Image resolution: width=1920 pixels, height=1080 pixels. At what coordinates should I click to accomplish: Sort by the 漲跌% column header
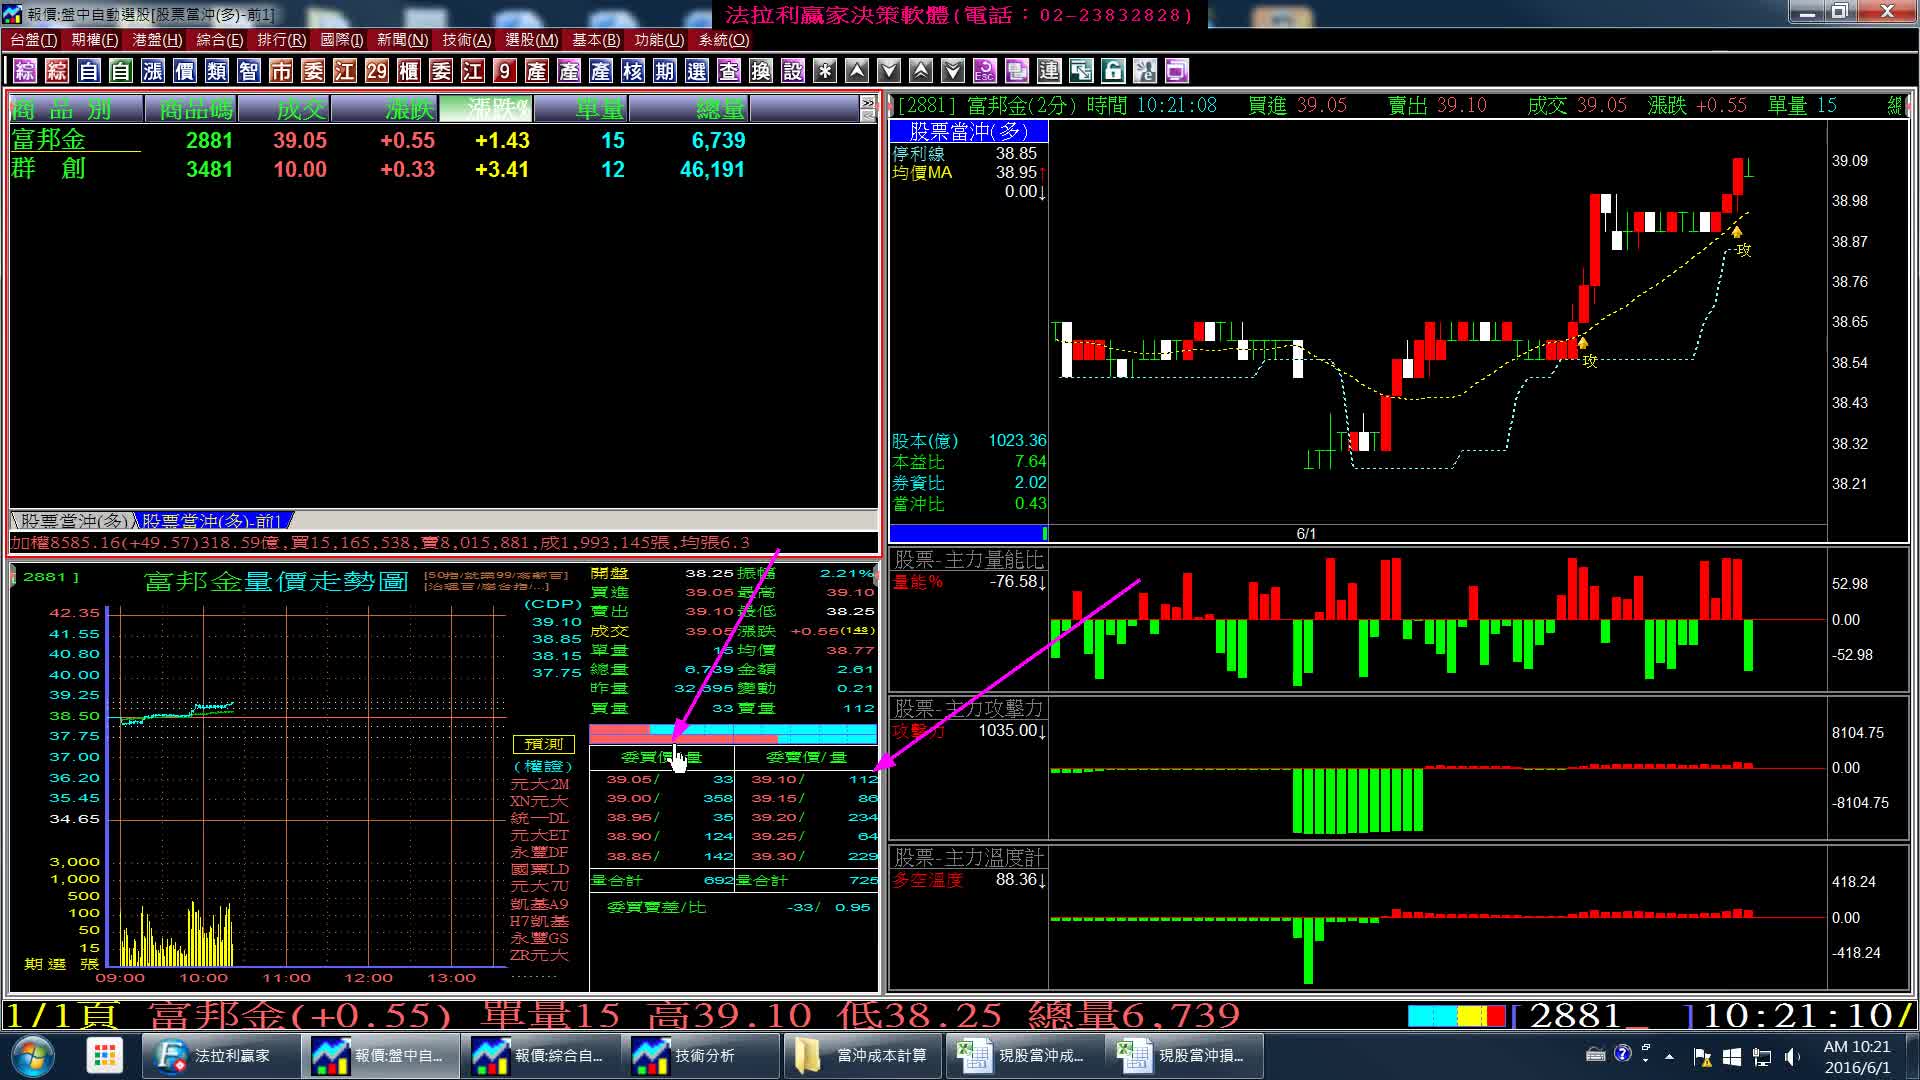pos(486,109)
